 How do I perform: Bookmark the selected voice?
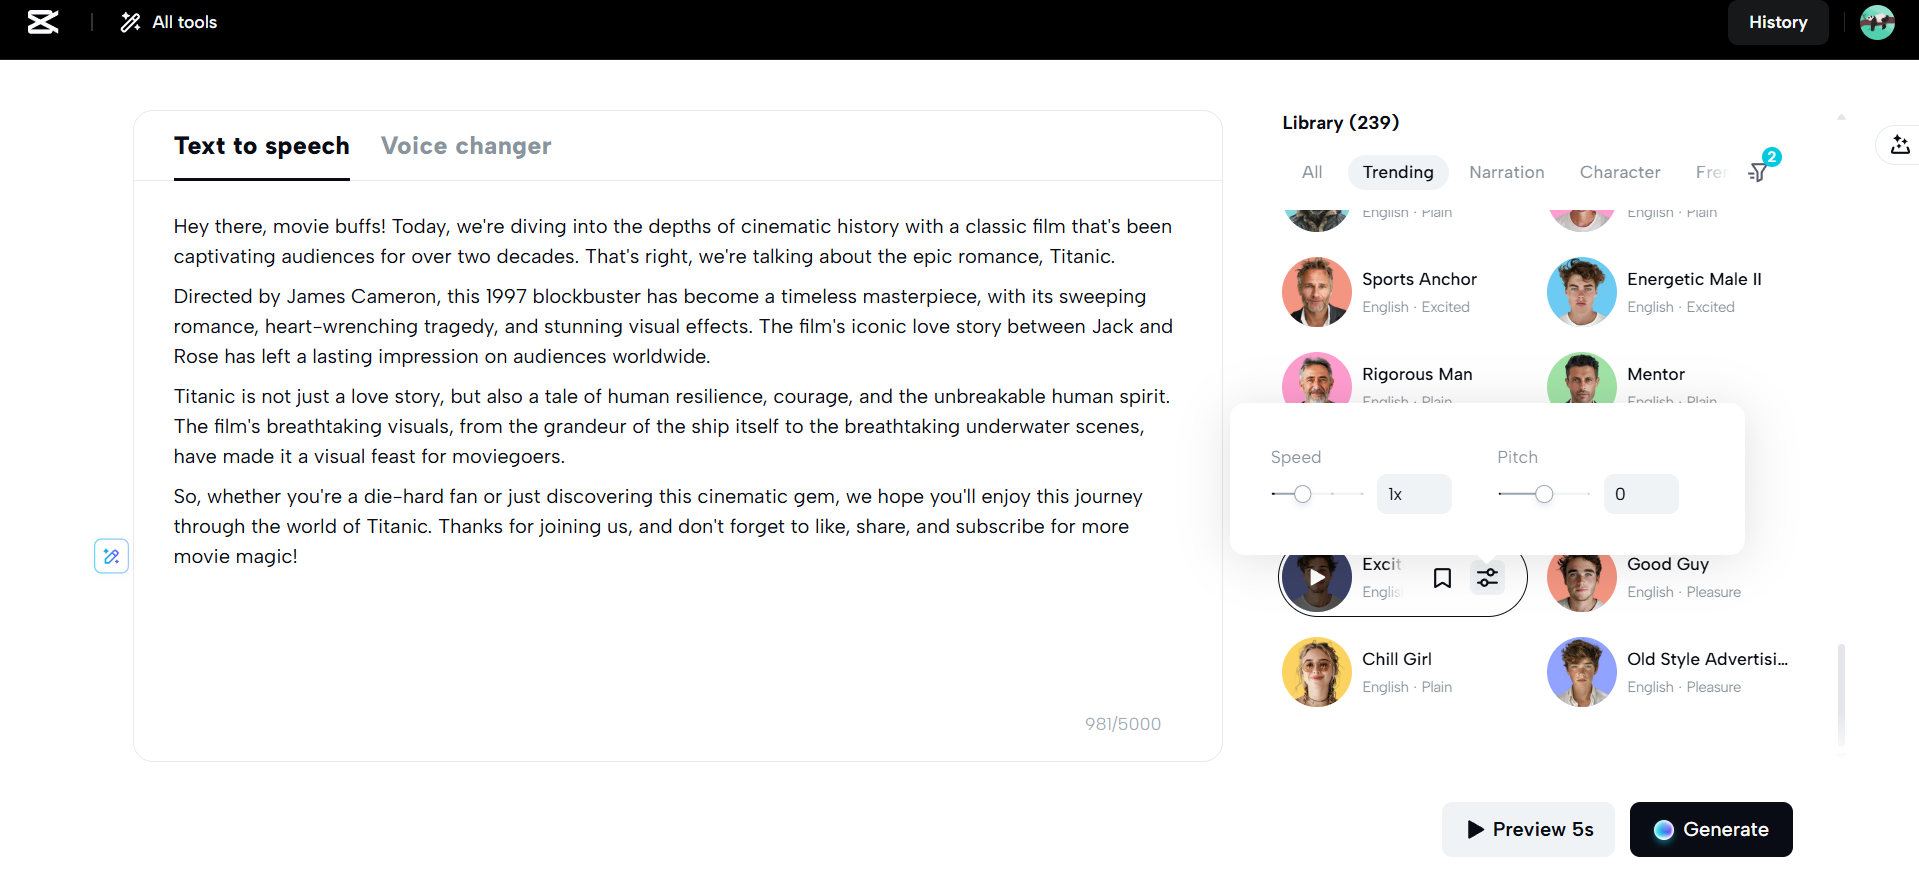click(x=1442, y=578)
